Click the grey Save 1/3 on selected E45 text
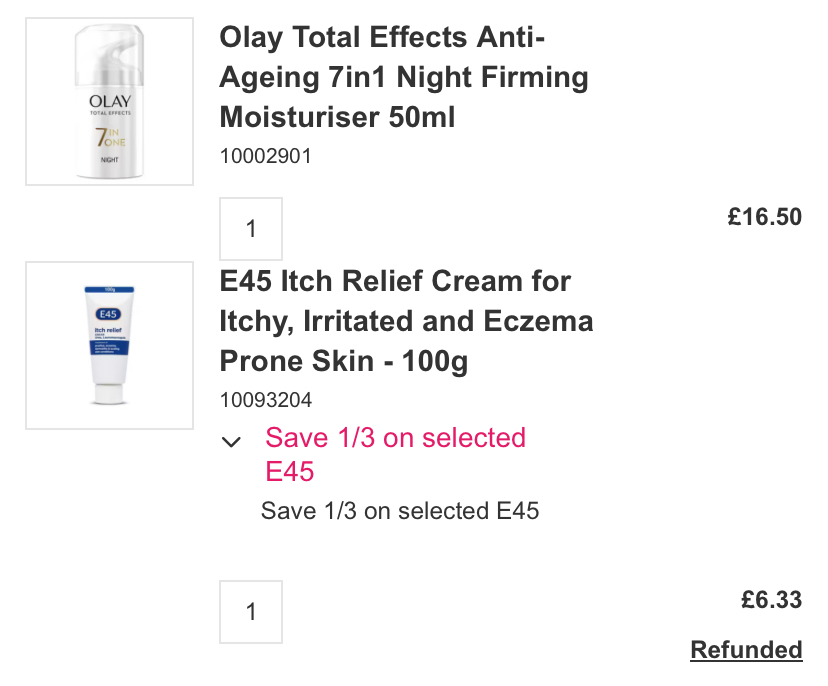The image size is (828, 686). (x=400, y=511)
